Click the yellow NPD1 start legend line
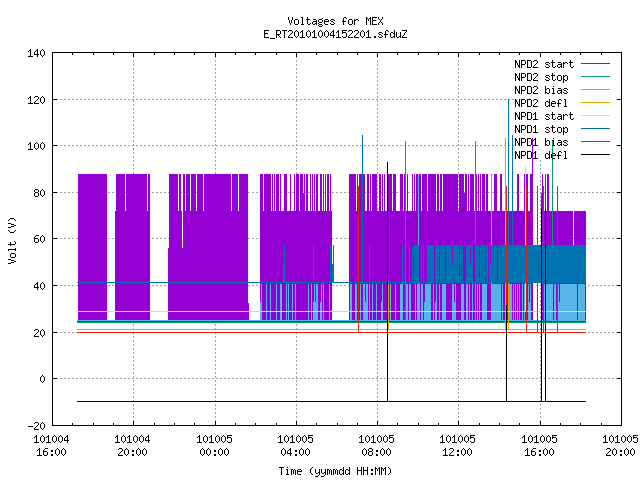The image size is (640, 480). click(596, 116)
